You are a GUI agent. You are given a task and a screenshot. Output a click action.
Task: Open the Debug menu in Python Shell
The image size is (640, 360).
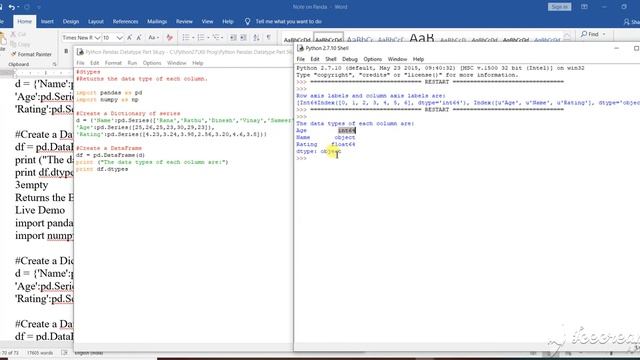click(350, 59)
